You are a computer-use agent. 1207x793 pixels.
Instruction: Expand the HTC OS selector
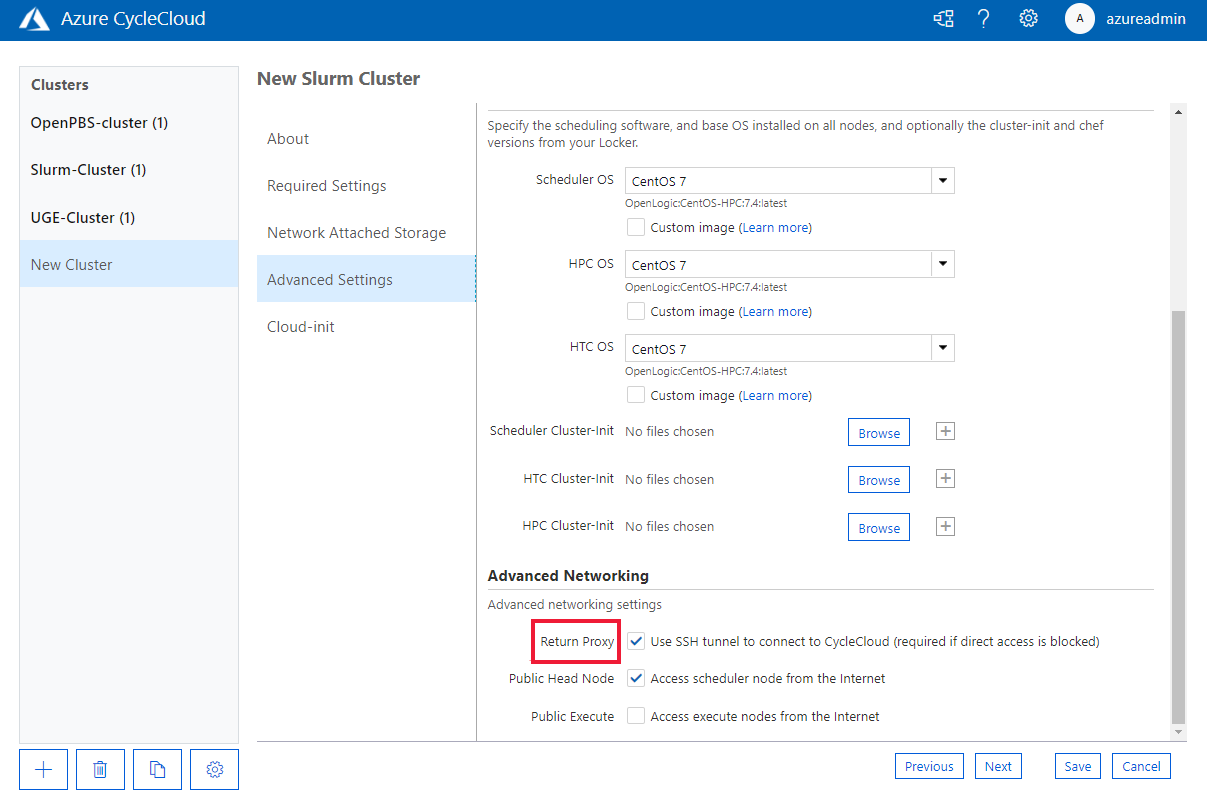click(941, 347)
